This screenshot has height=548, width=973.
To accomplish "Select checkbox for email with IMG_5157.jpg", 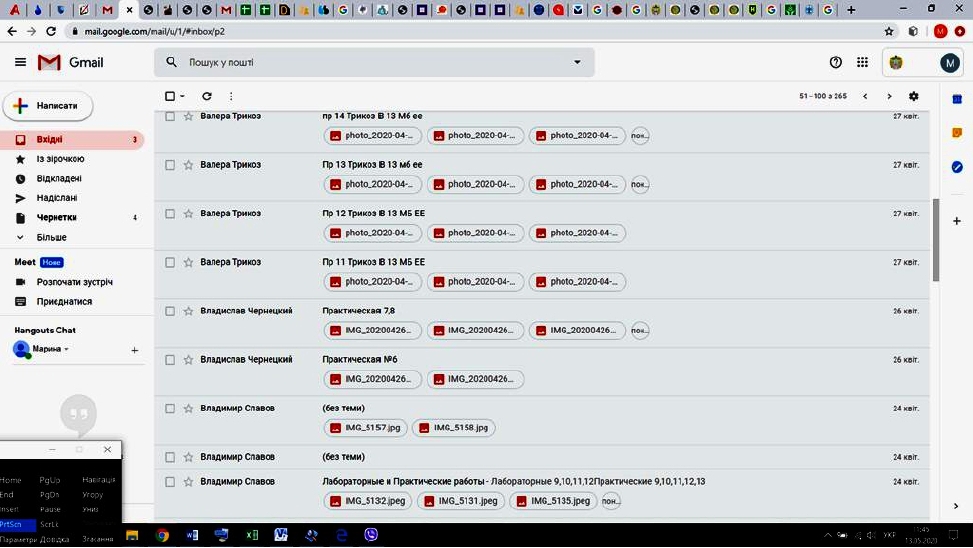I will (170, 408).
